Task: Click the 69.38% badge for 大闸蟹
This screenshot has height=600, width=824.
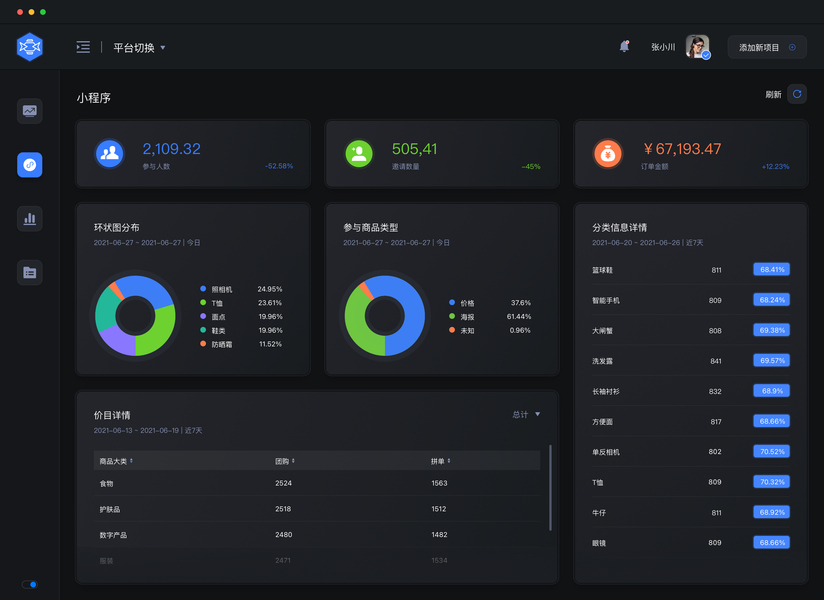Action: (771, 330)
